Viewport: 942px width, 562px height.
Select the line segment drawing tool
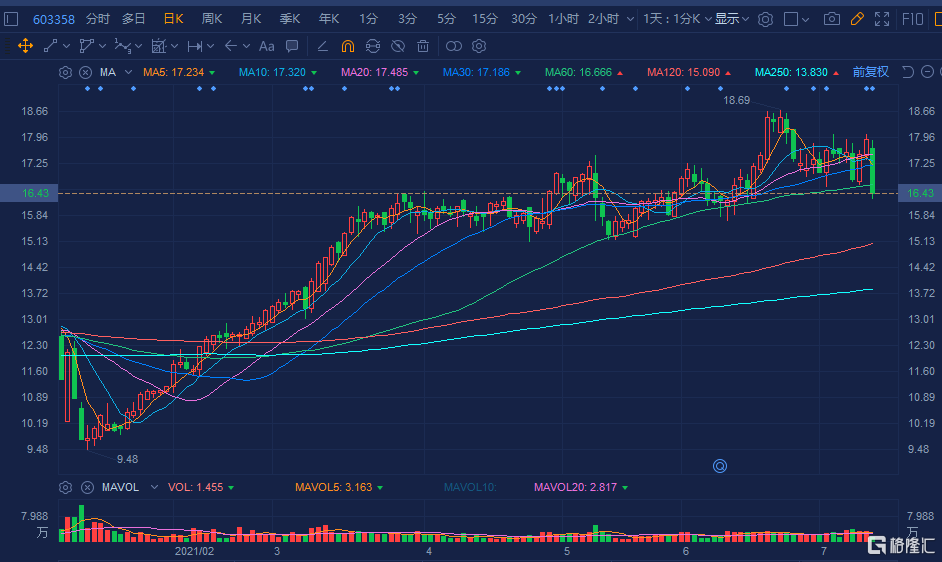pyautogui.click(x=50, y=46)
